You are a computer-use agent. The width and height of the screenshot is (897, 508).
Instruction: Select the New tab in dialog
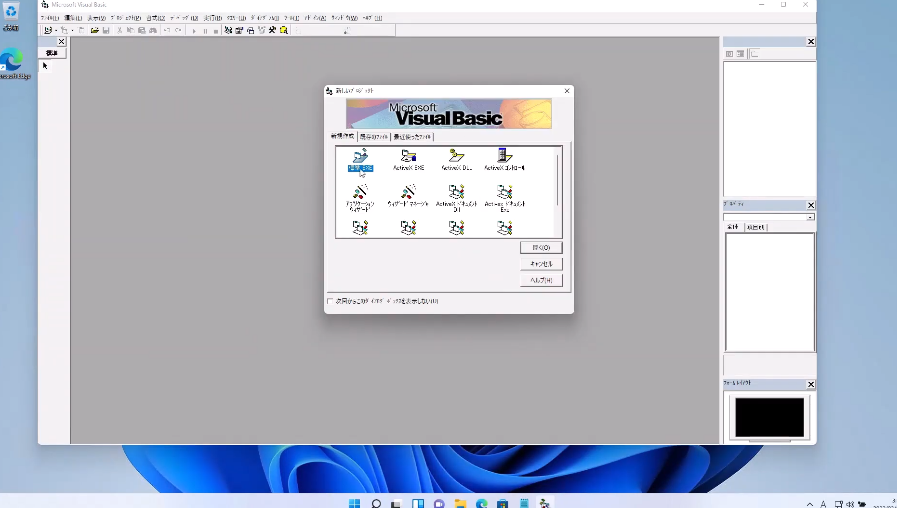343,136
